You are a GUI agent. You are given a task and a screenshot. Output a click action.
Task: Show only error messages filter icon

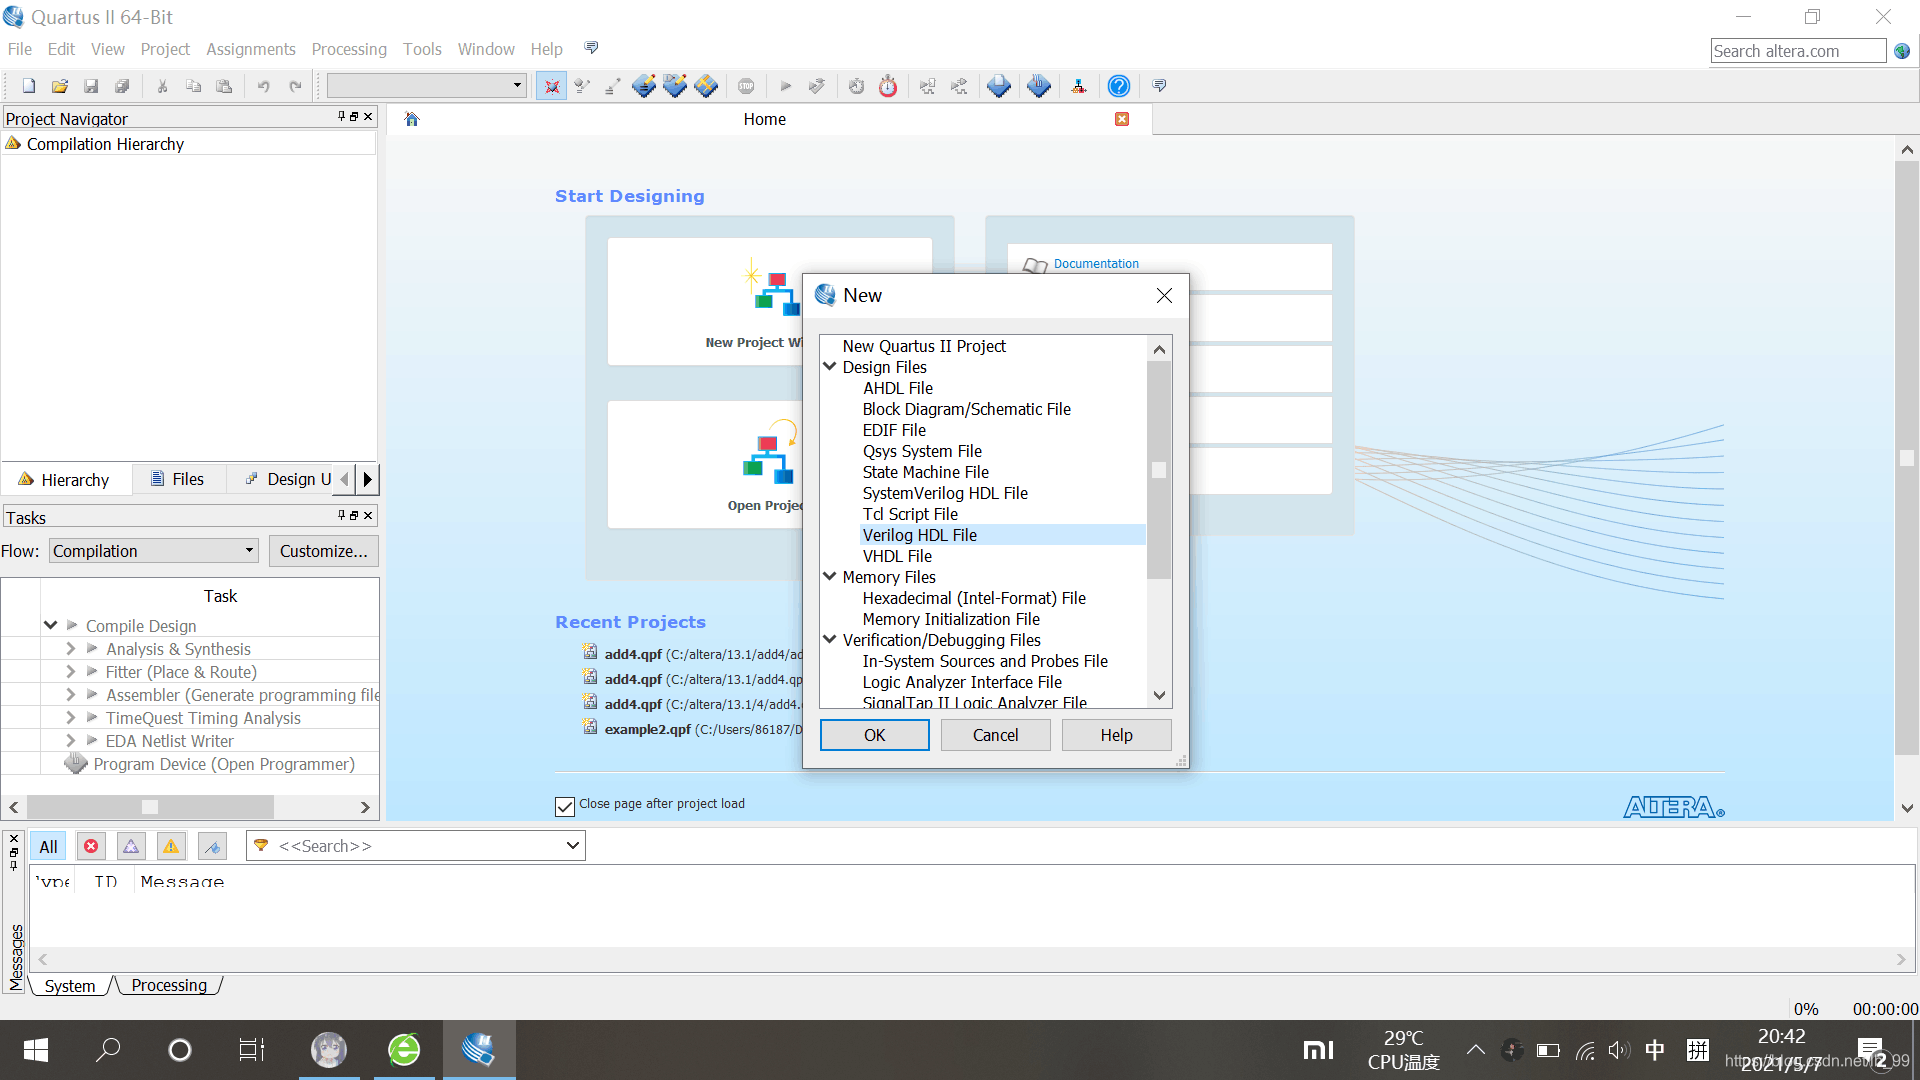point(91,846)
